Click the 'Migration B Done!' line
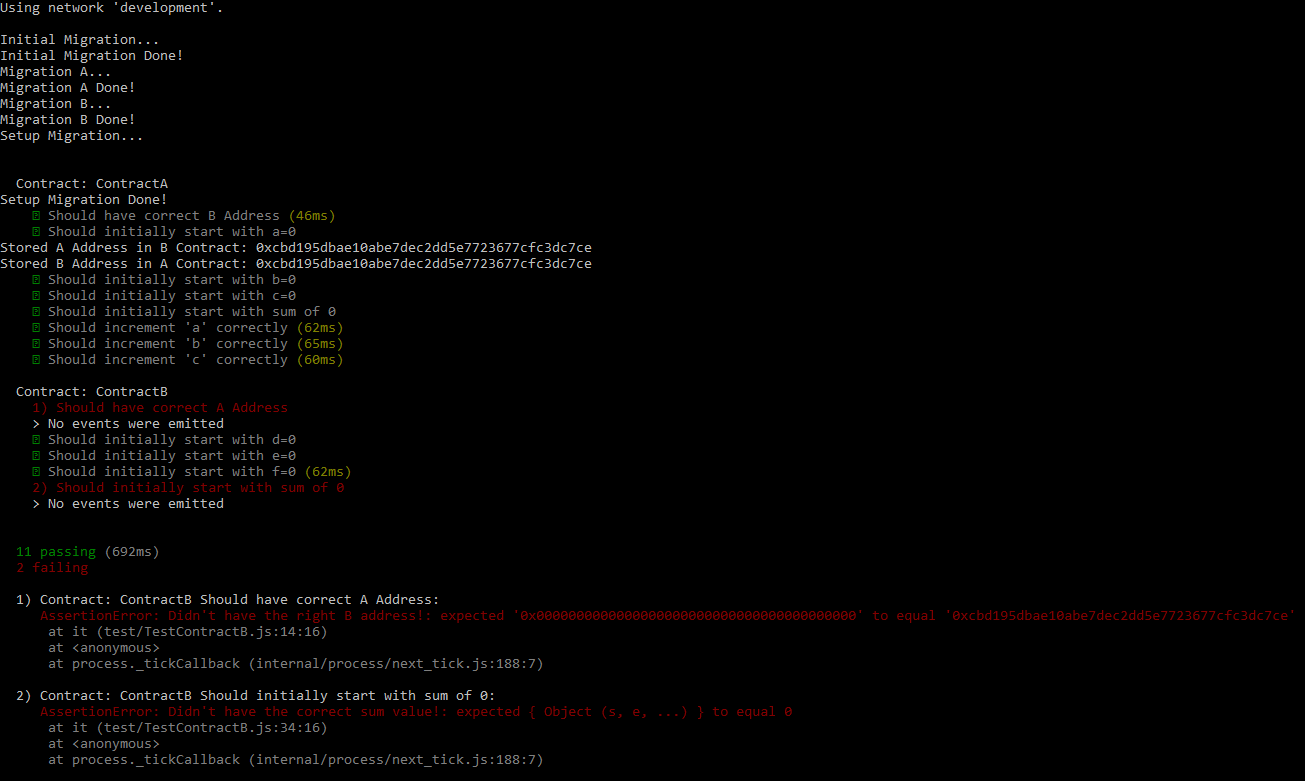This screenshot has height=781, width=1305. coord(68,120)
